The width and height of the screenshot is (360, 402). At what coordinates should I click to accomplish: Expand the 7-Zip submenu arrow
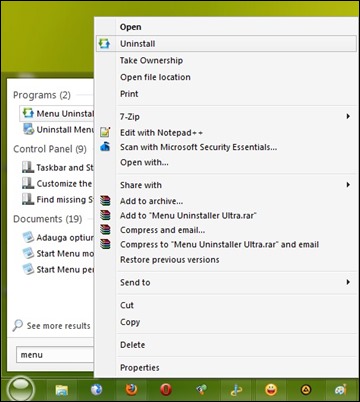(348, 116)
